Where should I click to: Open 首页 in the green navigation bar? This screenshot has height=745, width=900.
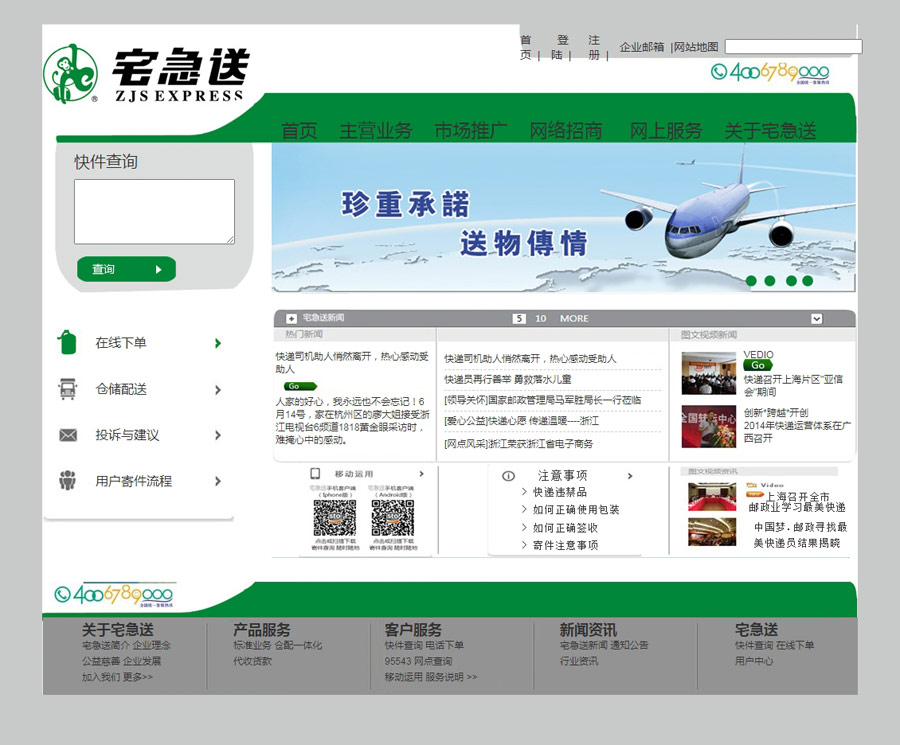click(x=299, y=131)
